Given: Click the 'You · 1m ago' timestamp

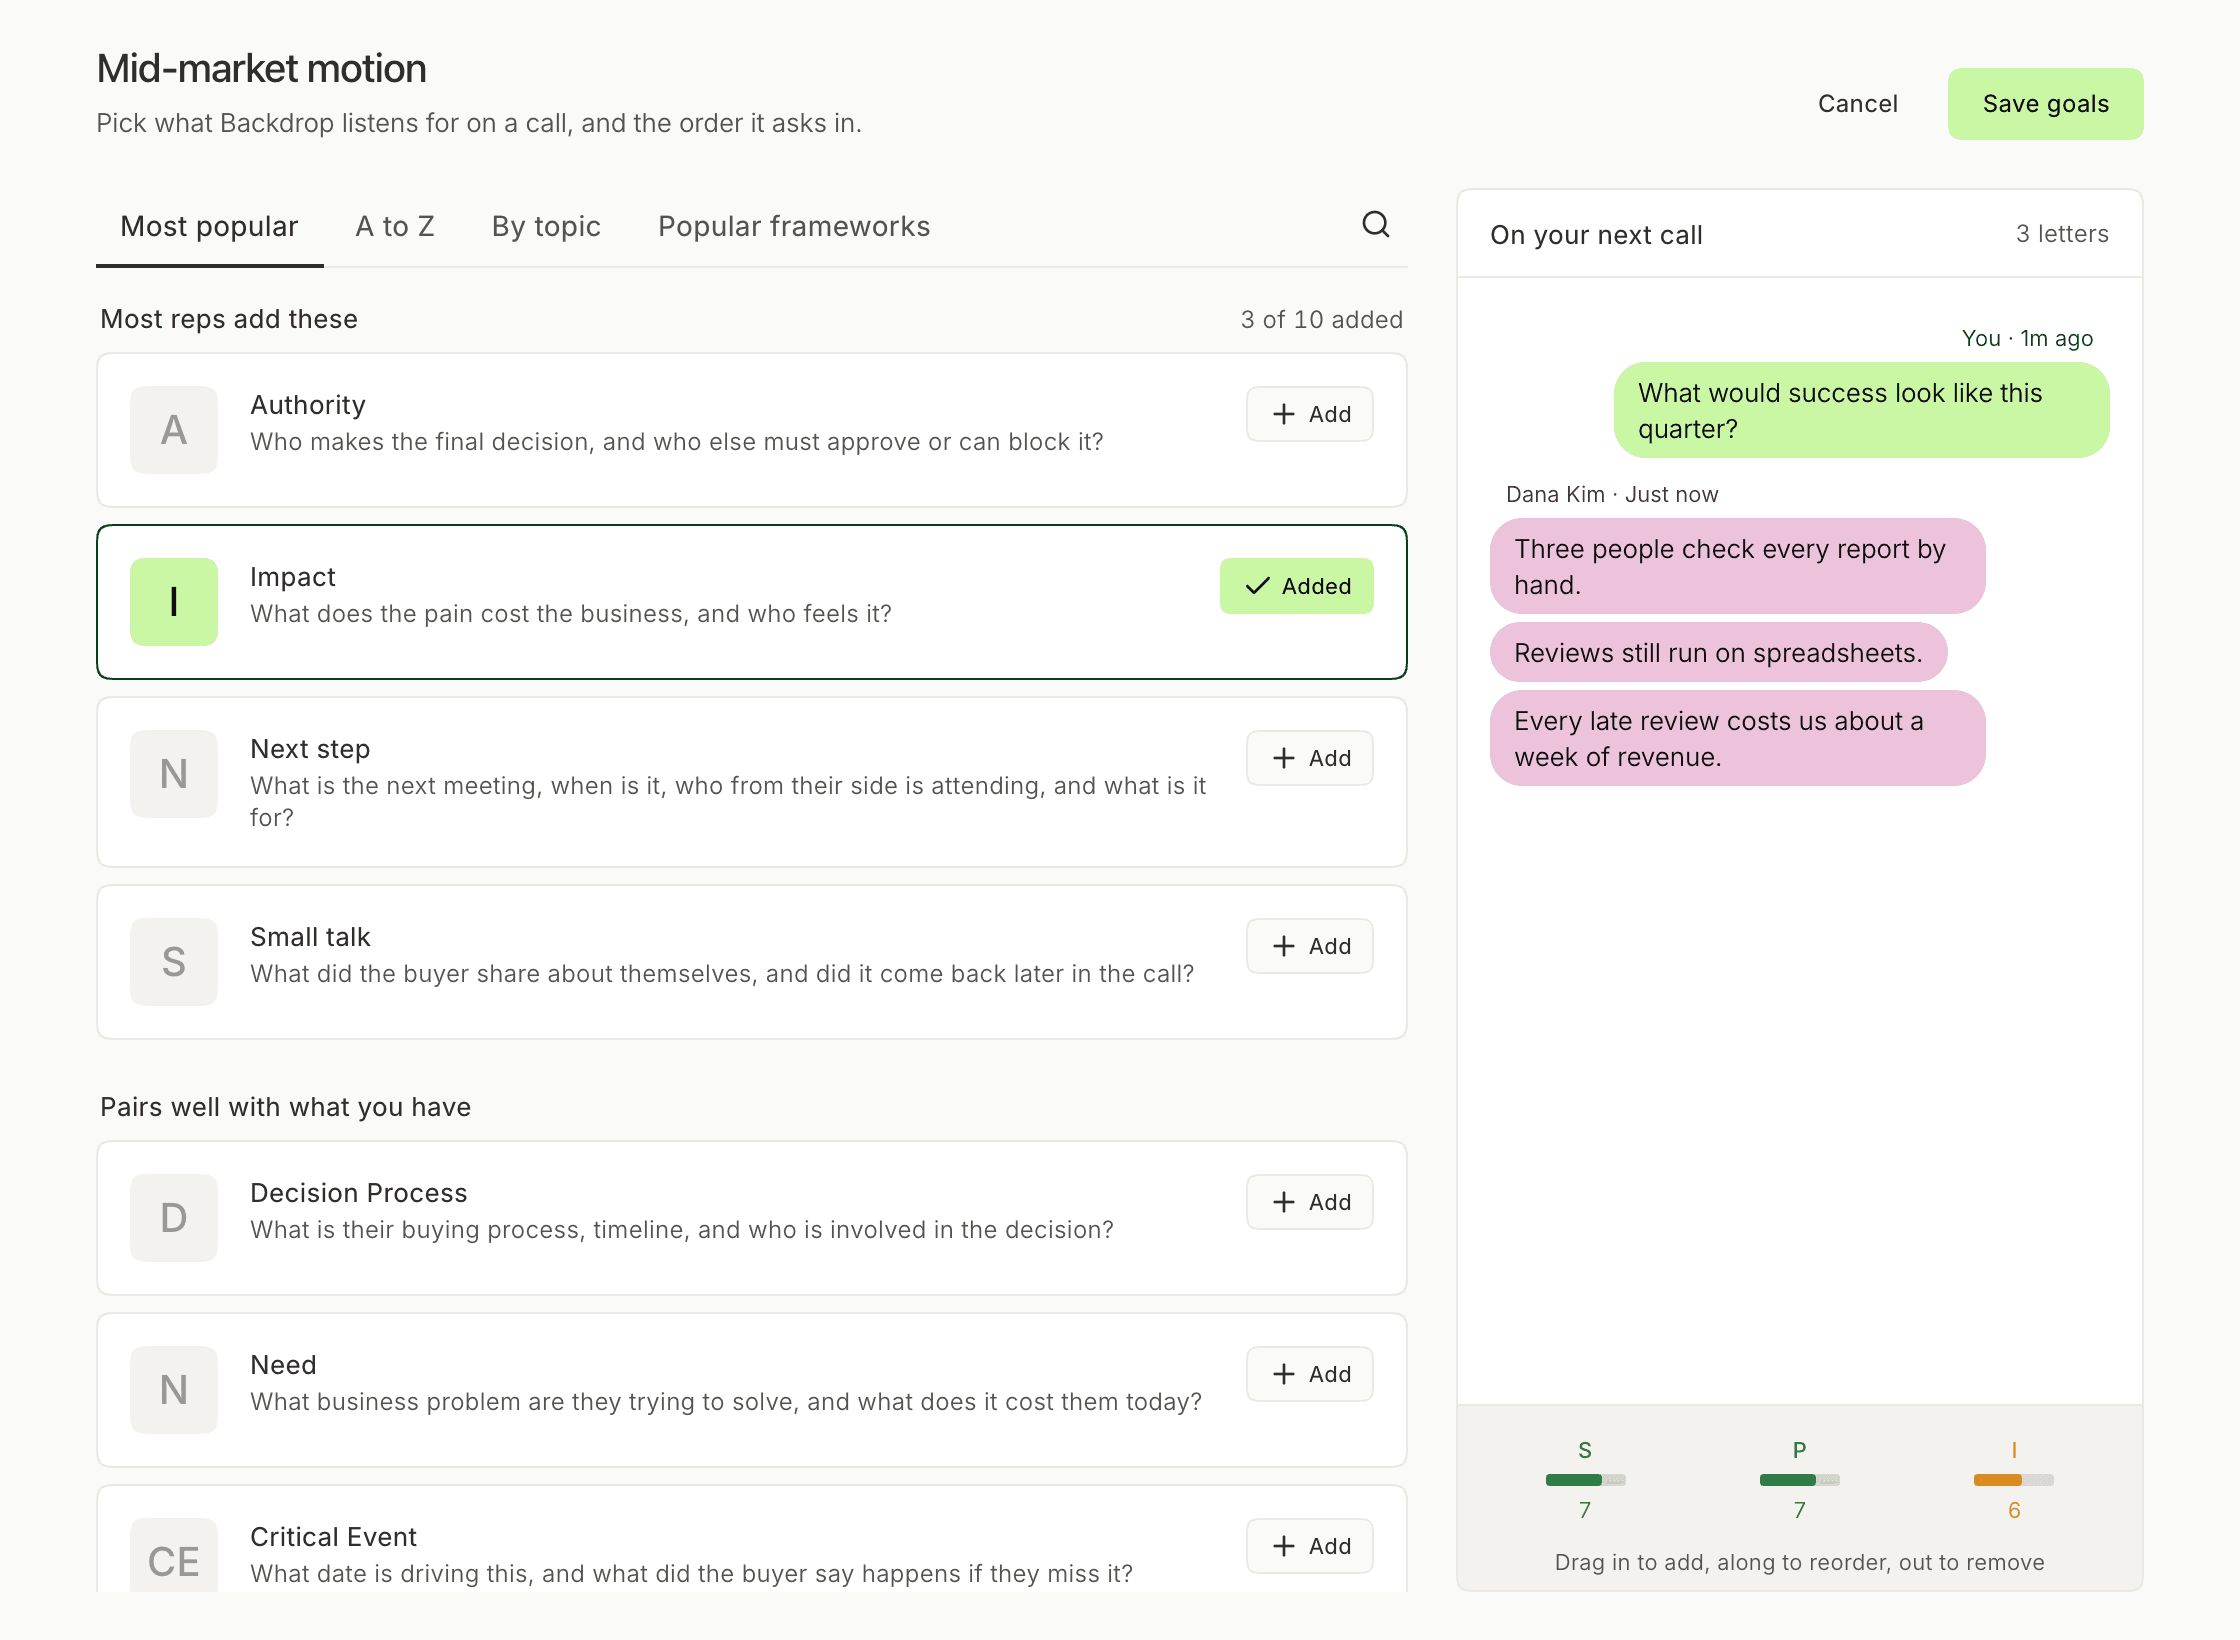Looking at the screenshot, I should [2027, 338].
